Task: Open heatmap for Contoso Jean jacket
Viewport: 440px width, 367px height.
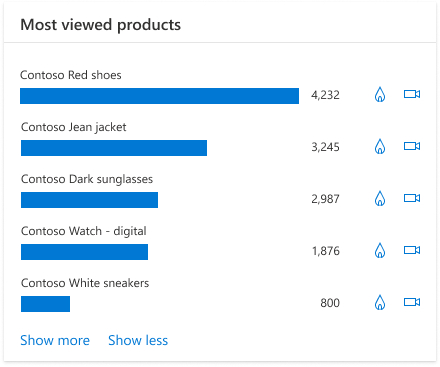Action: point(380,146)
